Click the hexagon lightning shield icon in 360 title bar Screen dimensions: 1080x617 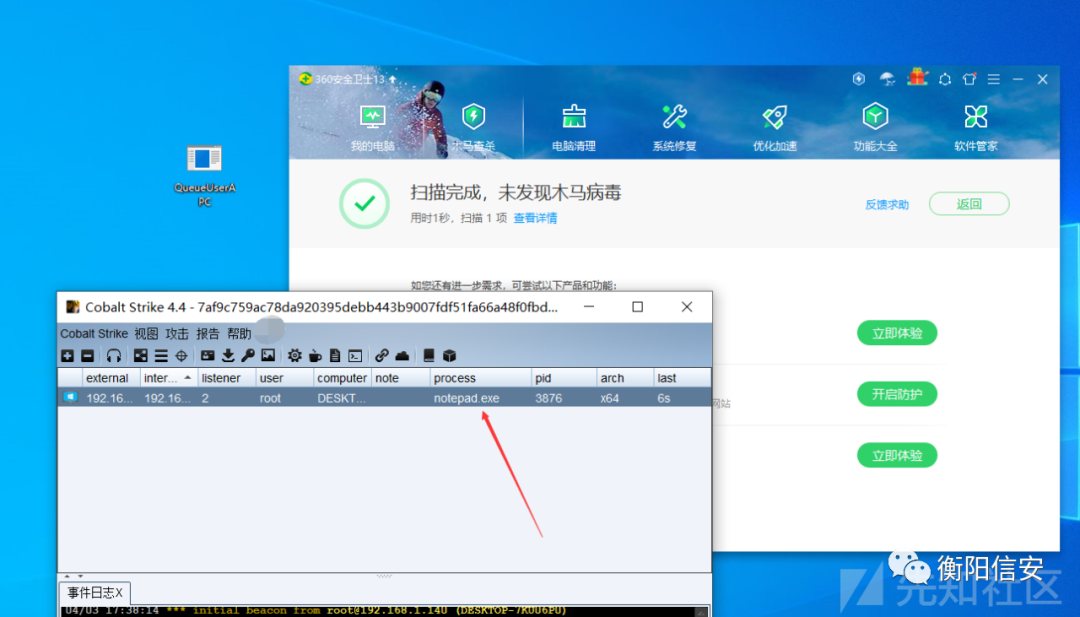point(859,79)
